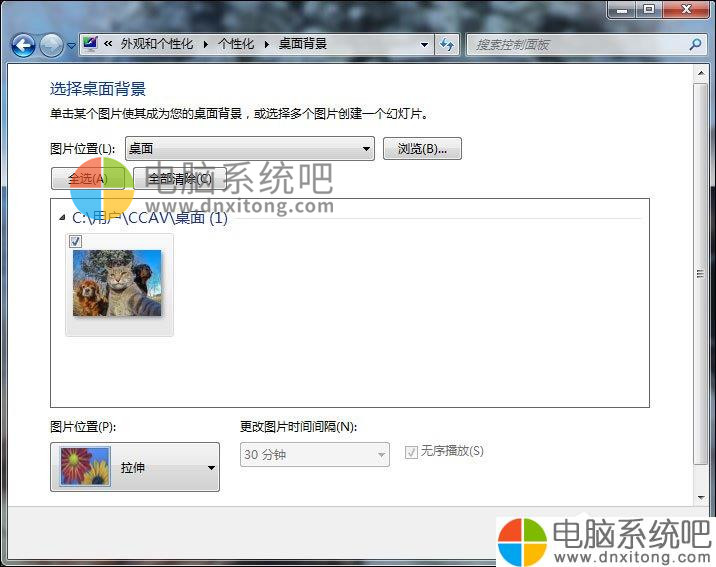Viewport: 716px width, 567px height.
Task: Minimize the 桌面背景 window
Action: (x=622, y=10)
